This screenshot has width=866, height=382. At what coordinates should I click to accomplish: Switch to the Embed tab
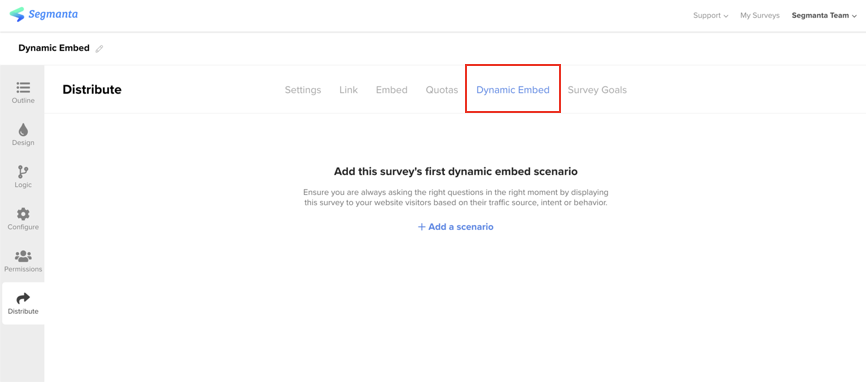pyautogui.click(x=392, y=90)
